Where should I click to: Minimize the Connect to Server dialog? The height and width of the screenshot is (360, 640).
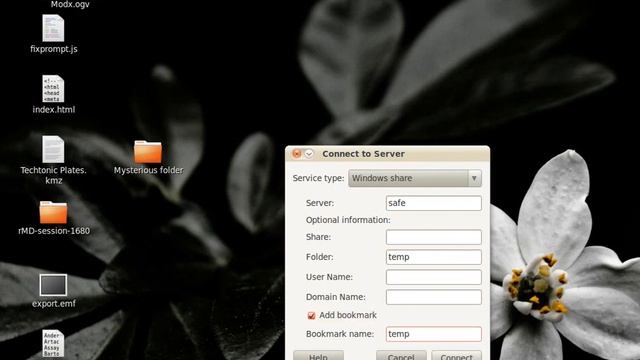[x=309, y=153]
